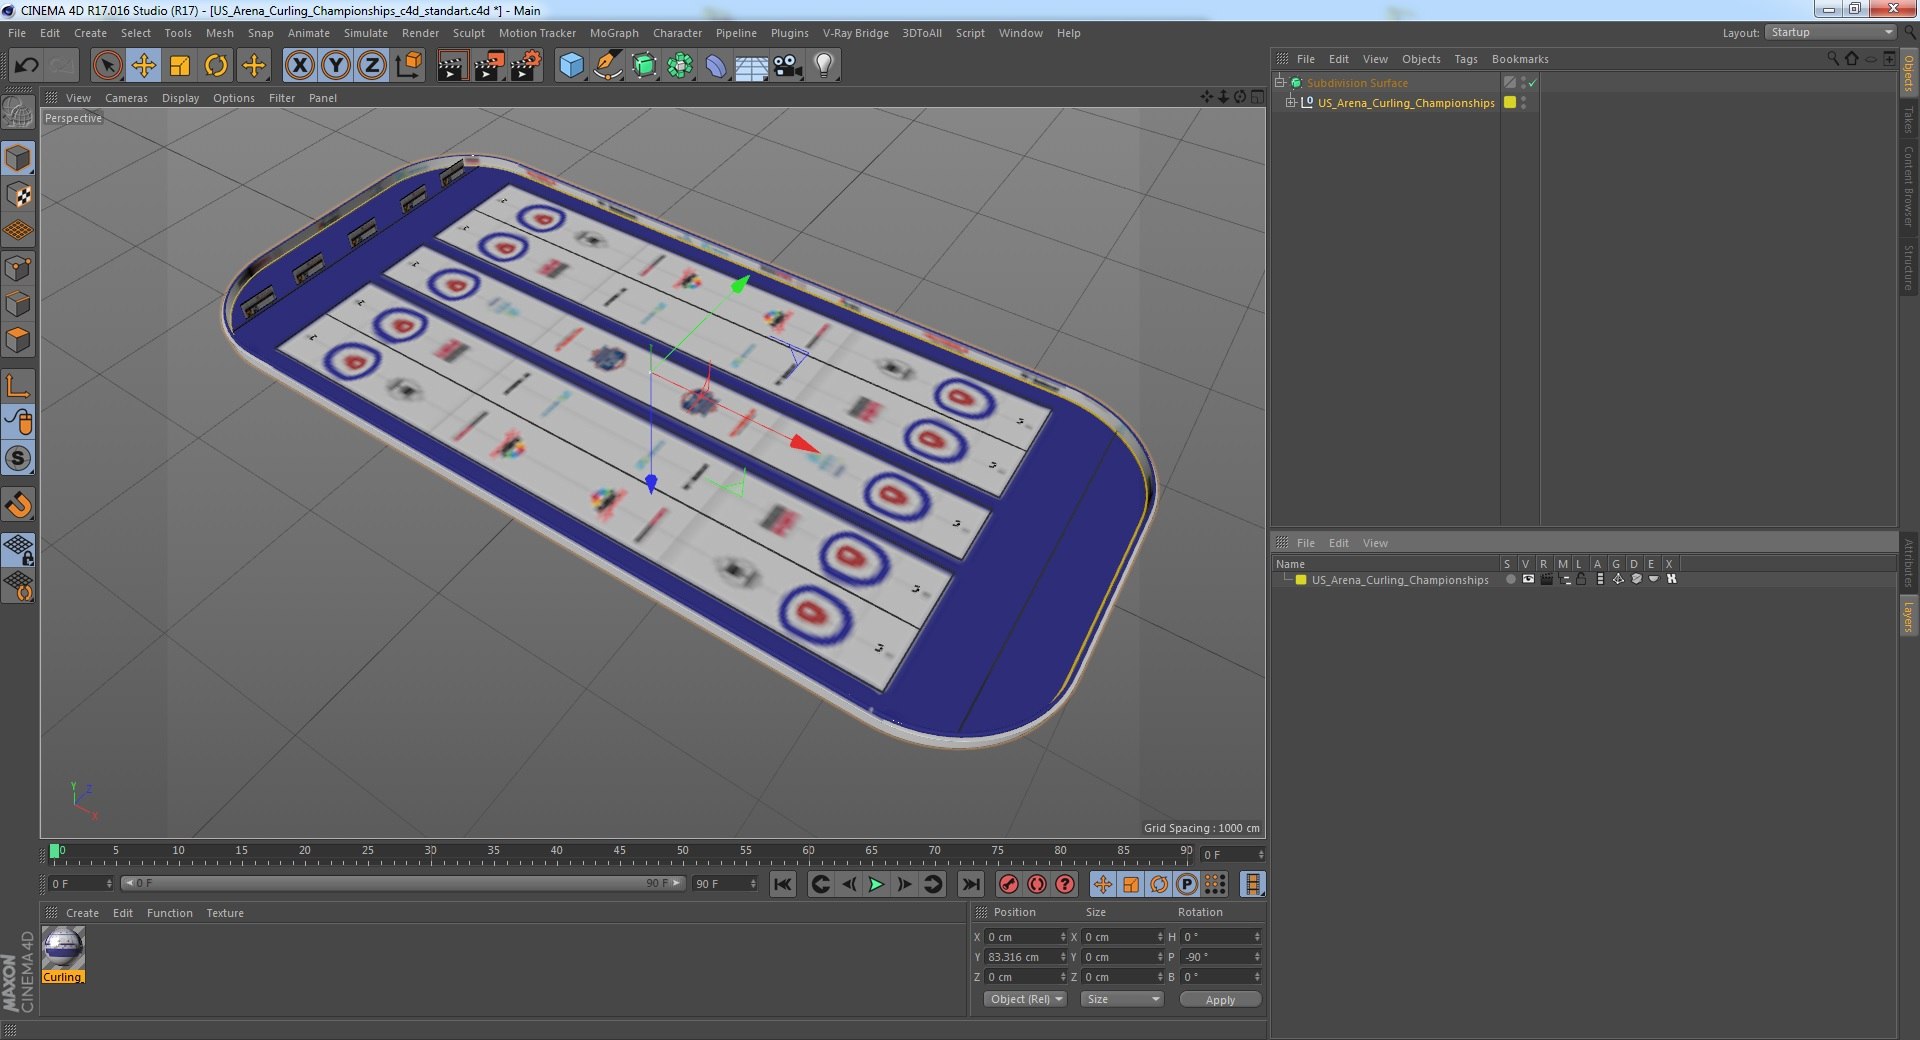Viewport: 1920px width, 1040px height.
Task: Toggle Y axis lock
Action: click(336, 66)
